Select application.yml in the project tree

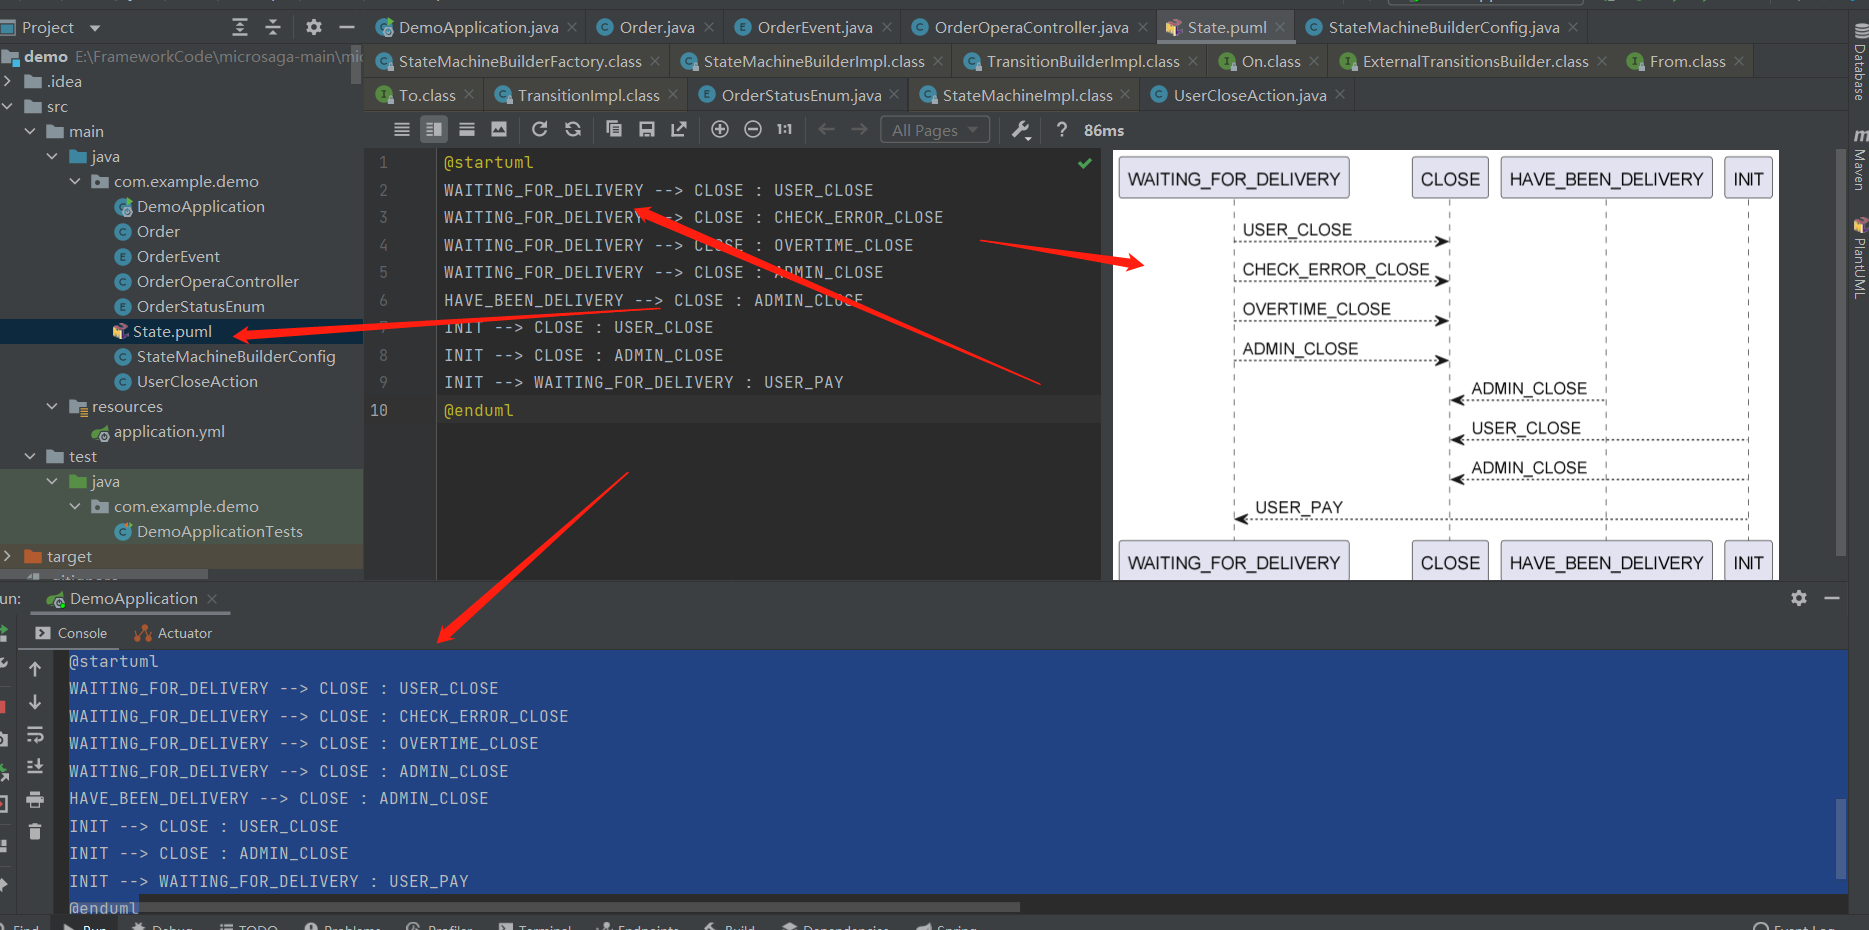click(168, 431)
